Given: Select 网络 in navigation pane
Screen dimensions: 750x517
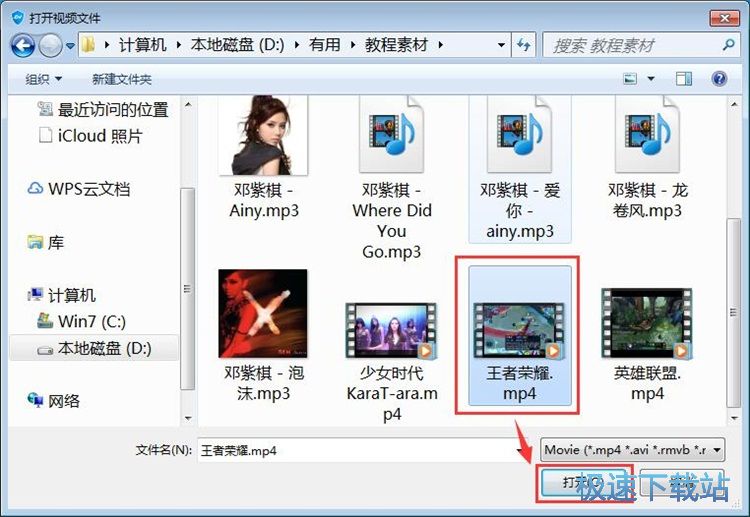Looking at the screenshot, I should pyautogui.click(x=64, y=400).
